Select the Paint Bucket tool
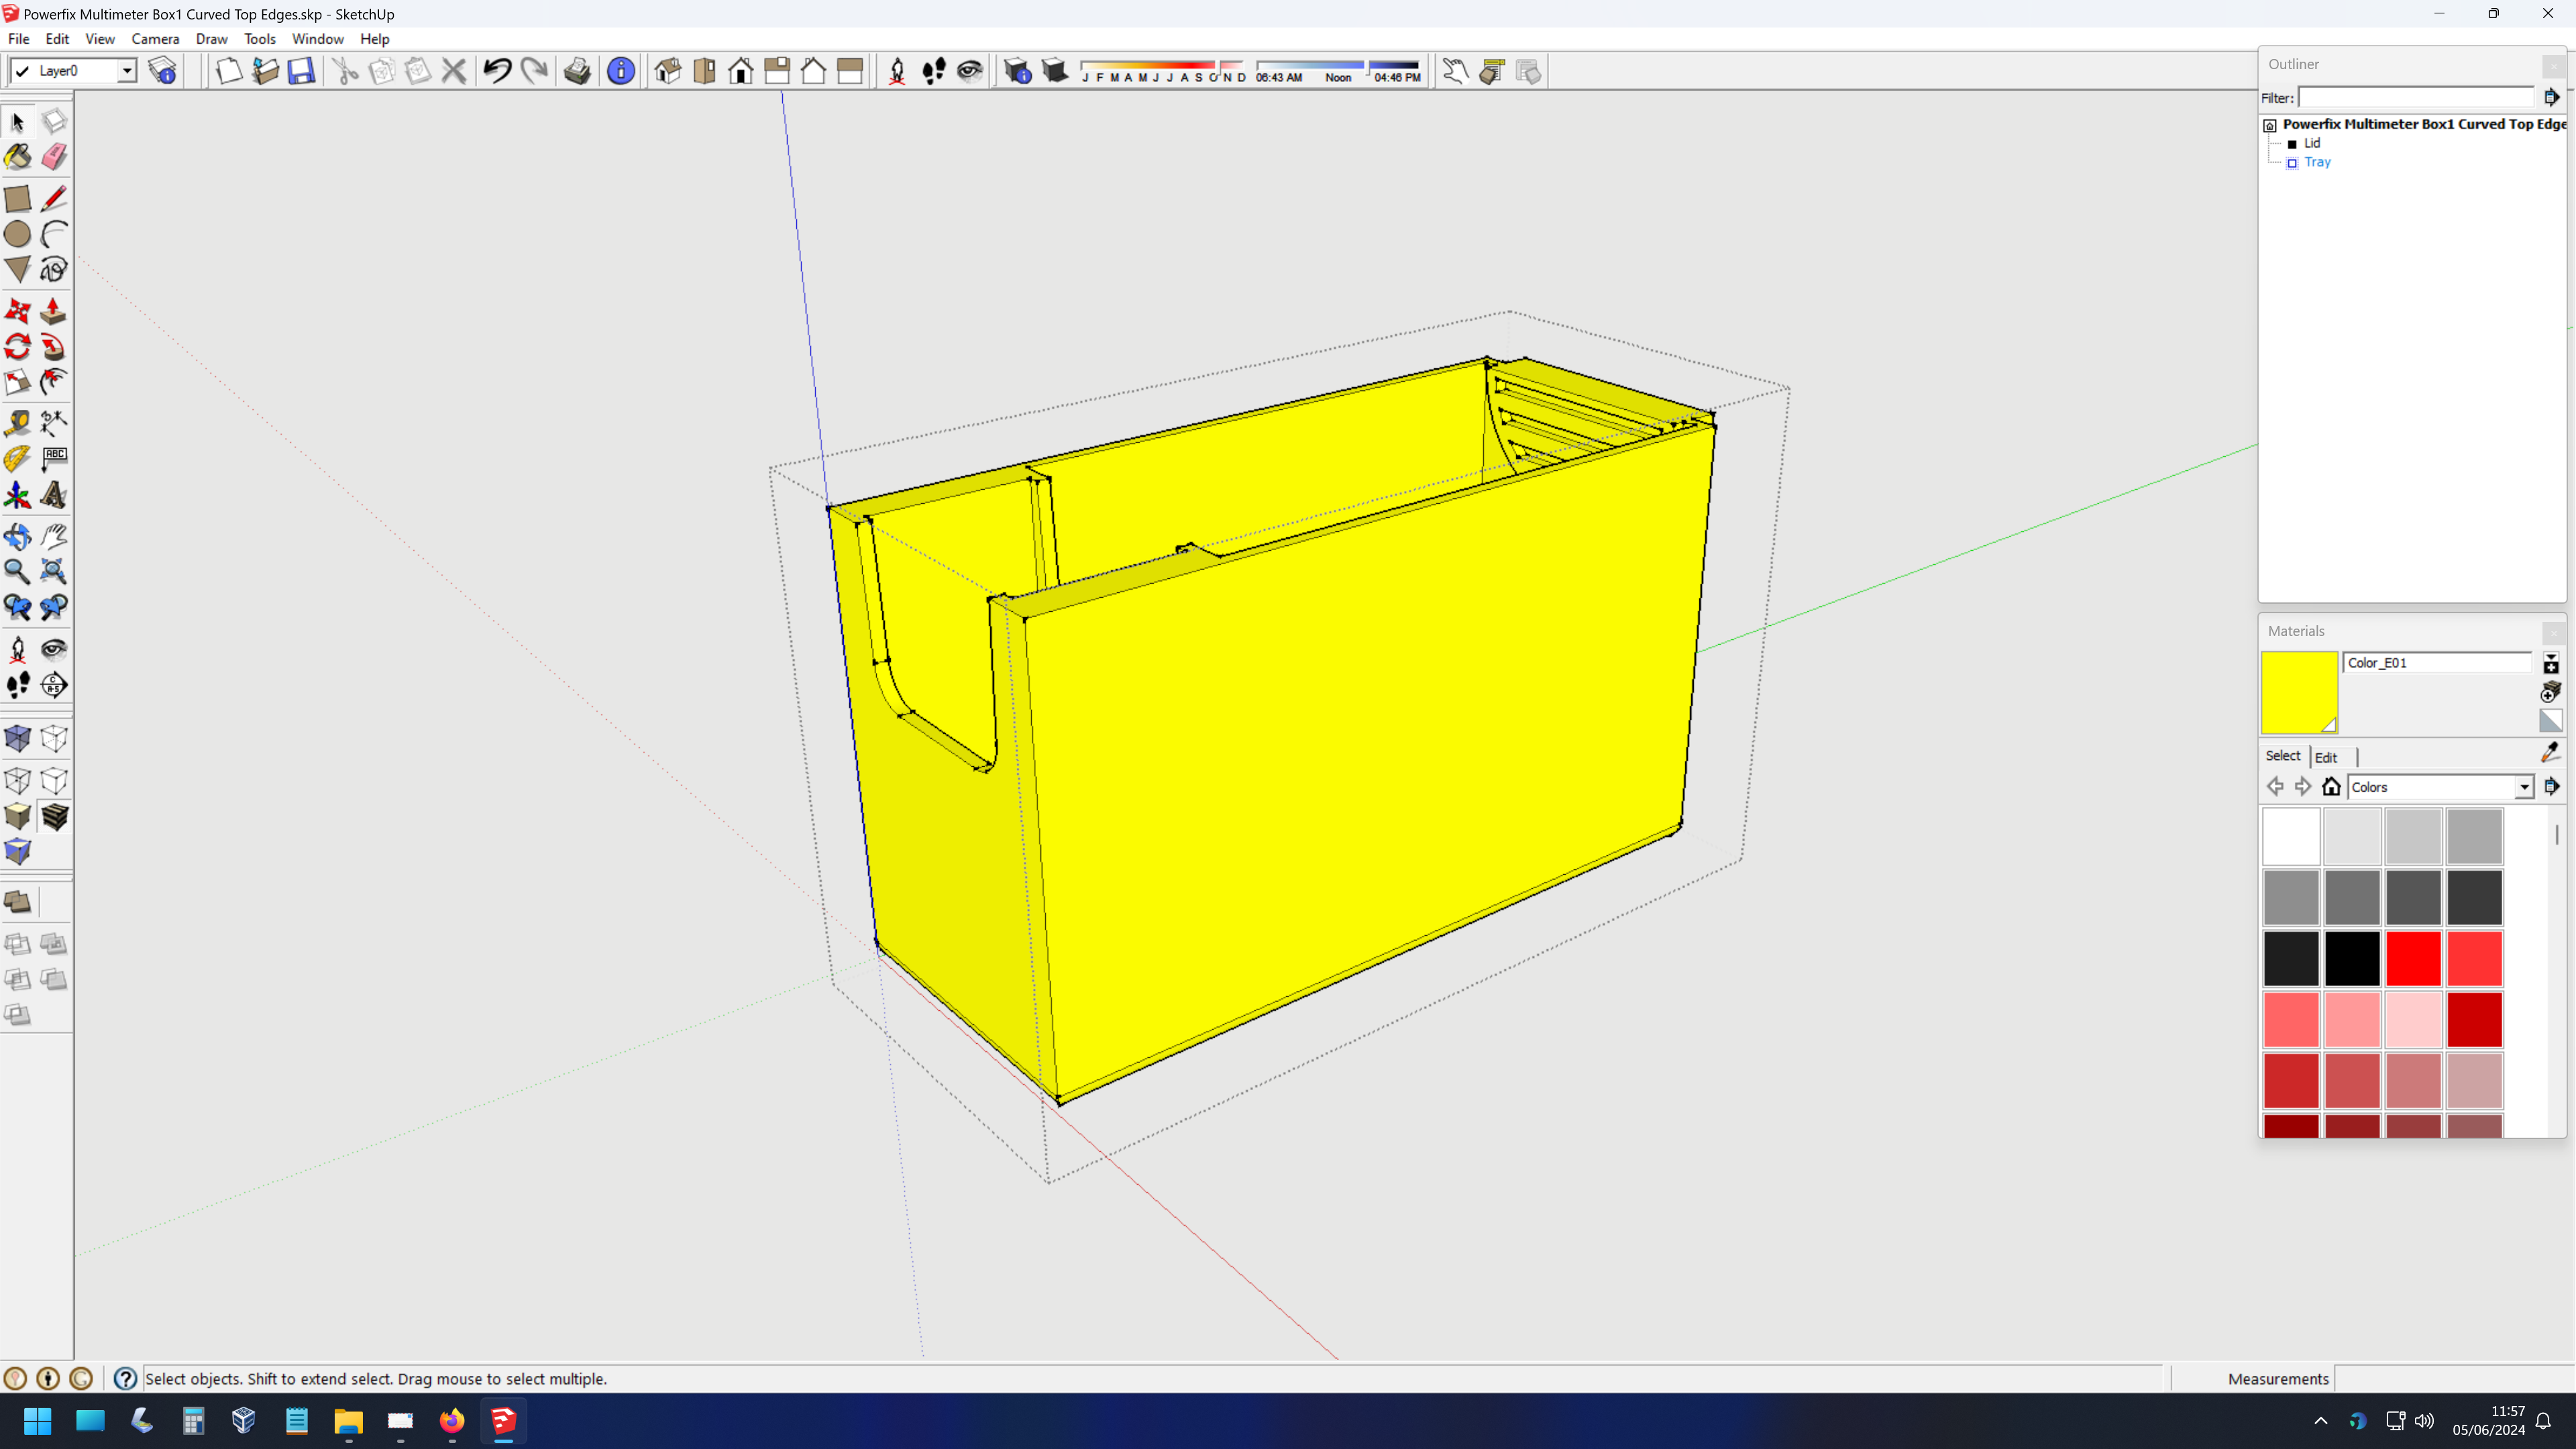 [18, 157]
